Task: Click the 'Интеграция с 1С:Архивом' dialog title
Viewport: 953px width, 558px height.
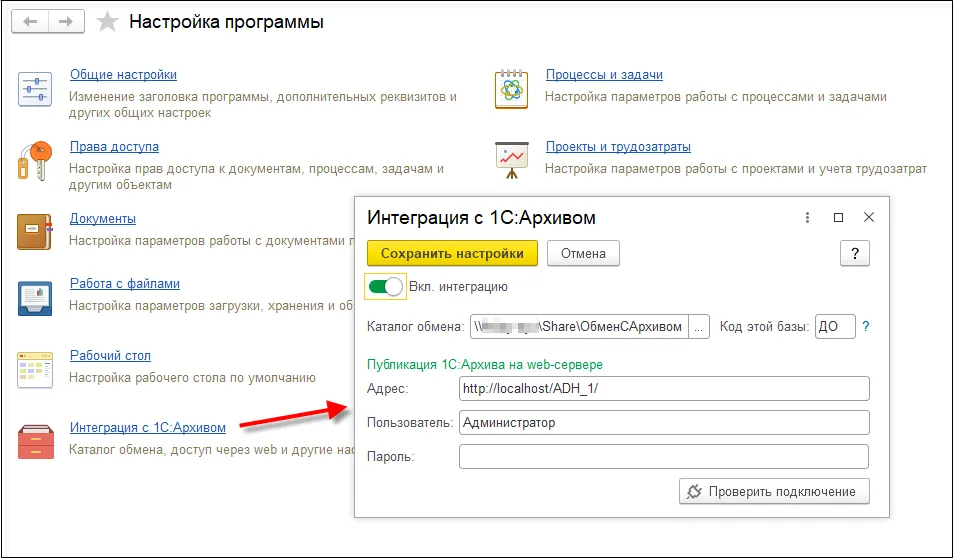Action: click(x=481, y=218)
